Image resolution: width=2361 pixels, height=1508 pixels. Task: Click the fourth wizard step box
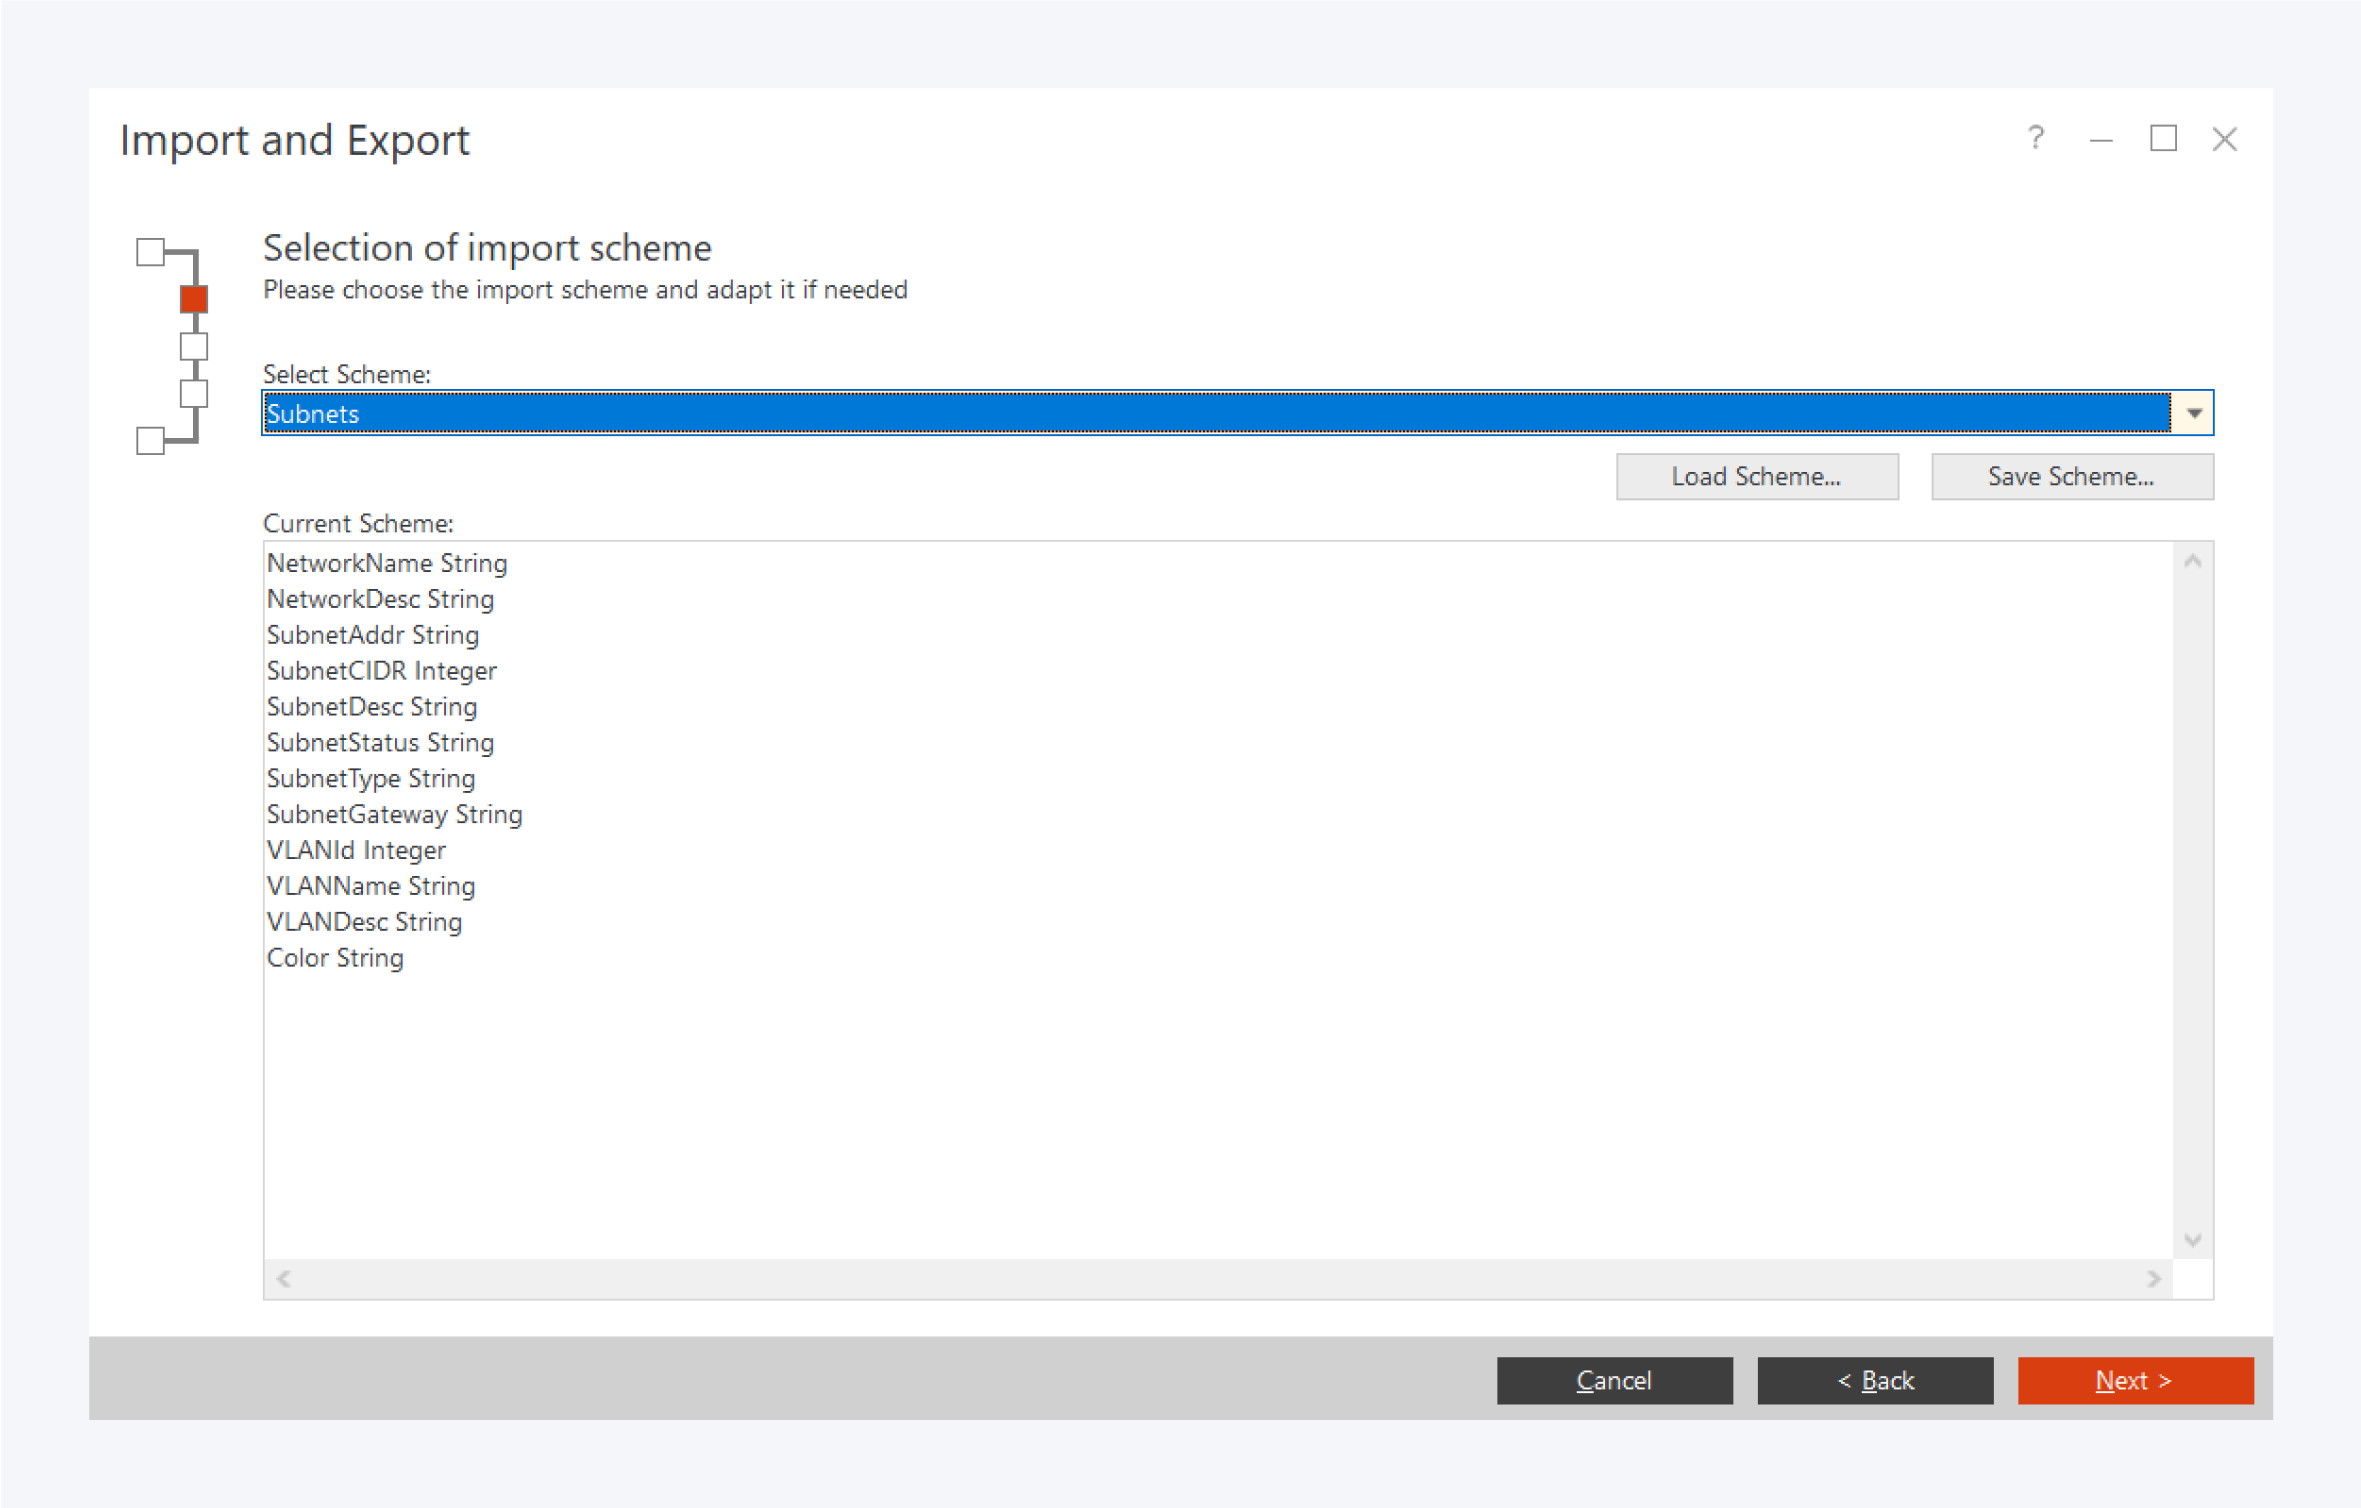click(194, 393)
